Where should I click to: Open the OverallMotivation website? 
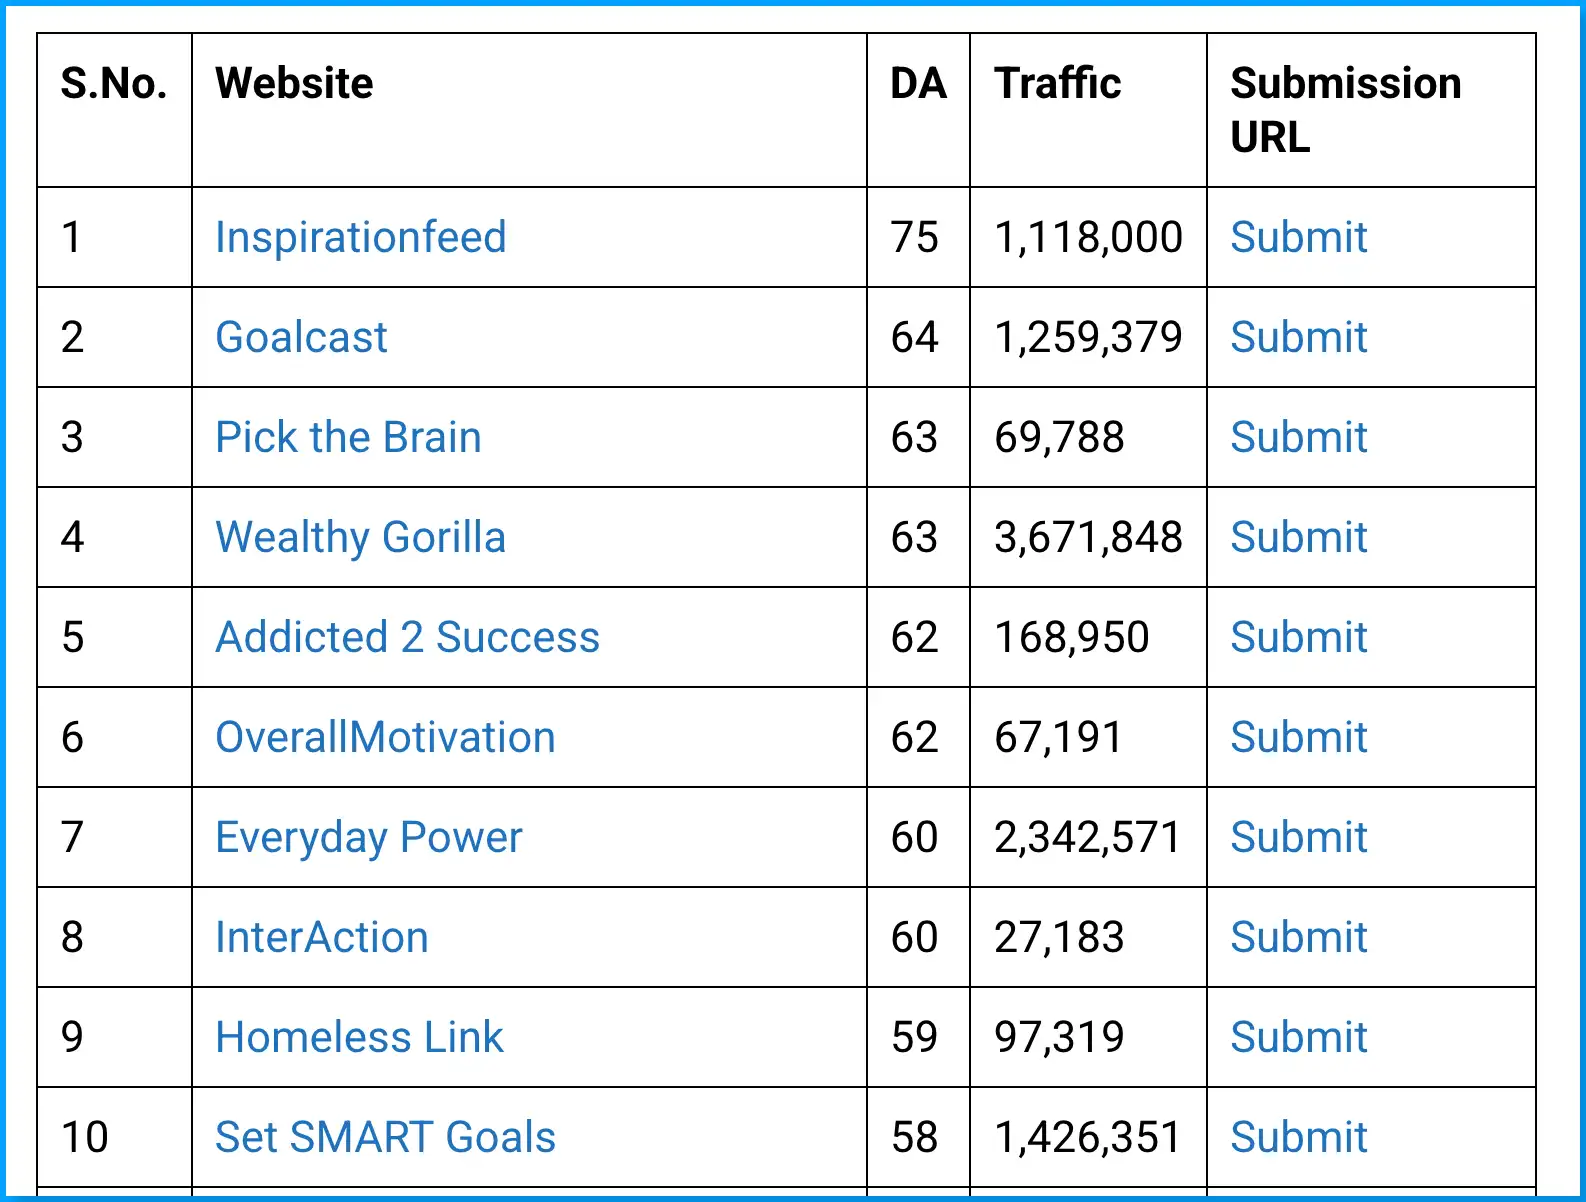385,737
